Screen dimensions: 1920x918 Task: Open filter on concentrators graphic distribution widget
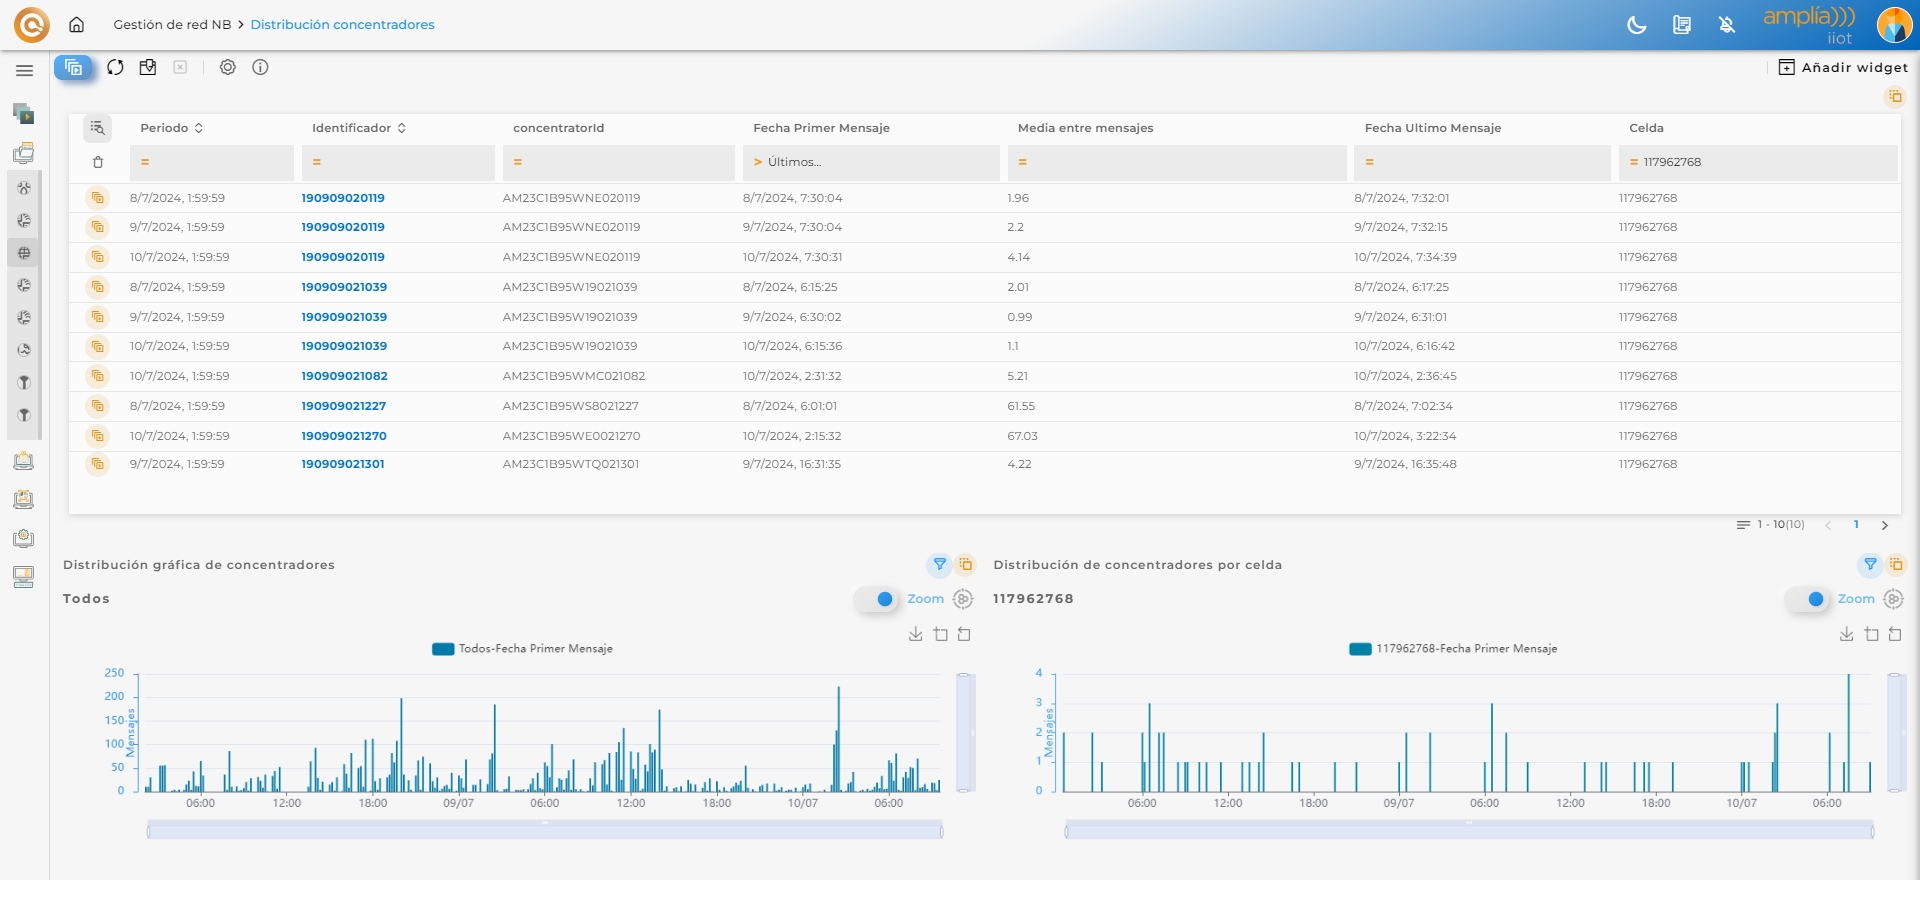coord(939,565)
